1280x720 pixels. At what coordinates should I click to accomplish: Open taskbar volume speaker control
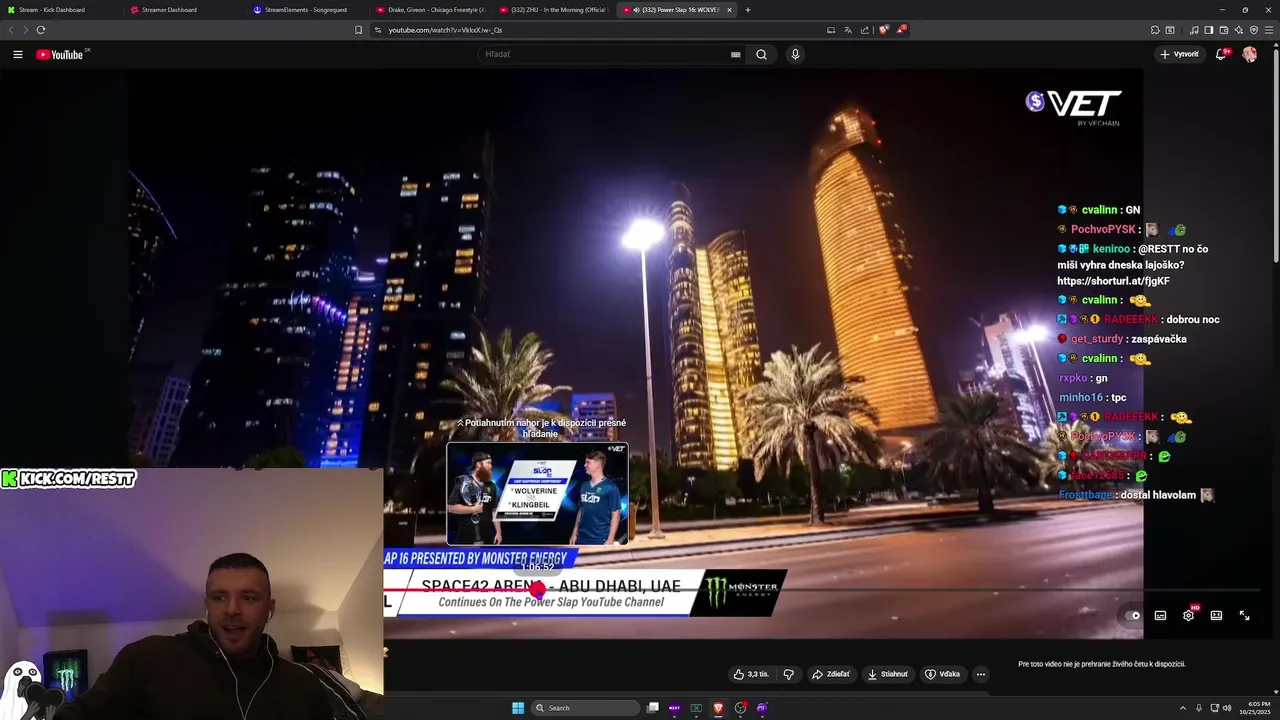click(1227, 708)
